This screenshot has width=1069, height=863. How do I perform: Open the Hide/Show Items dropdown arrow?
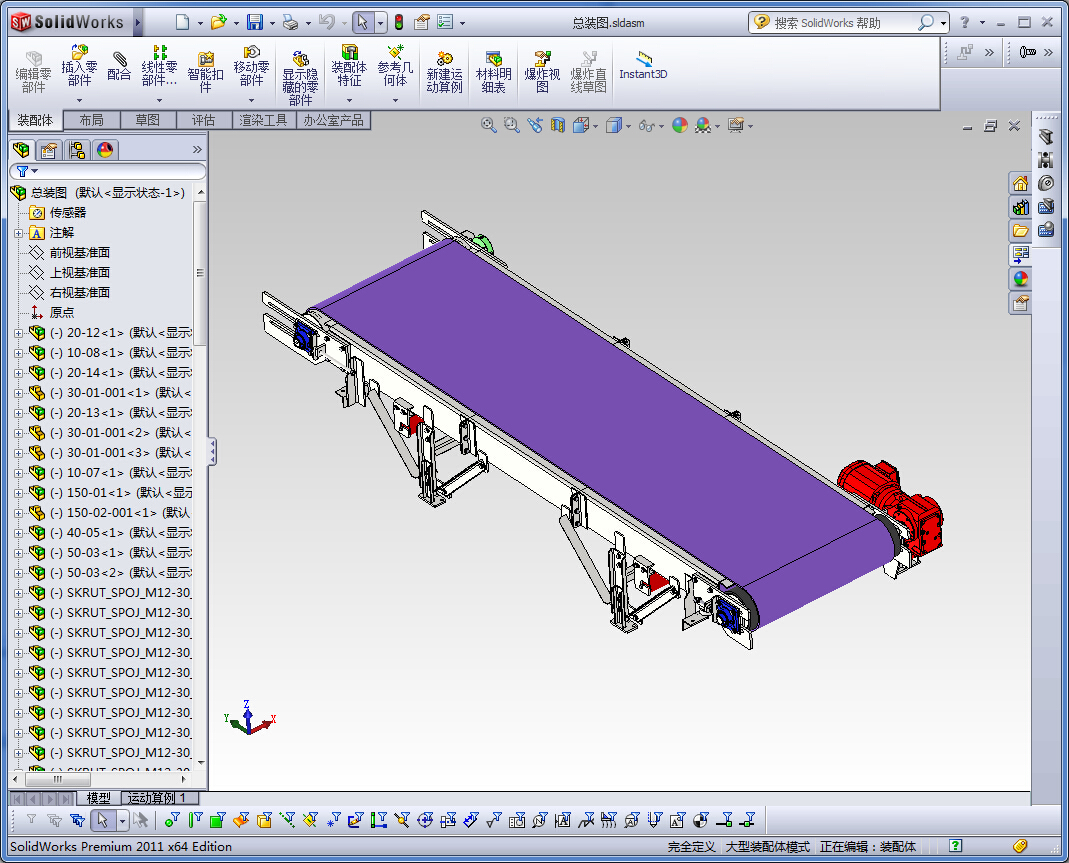coord(661,126)
